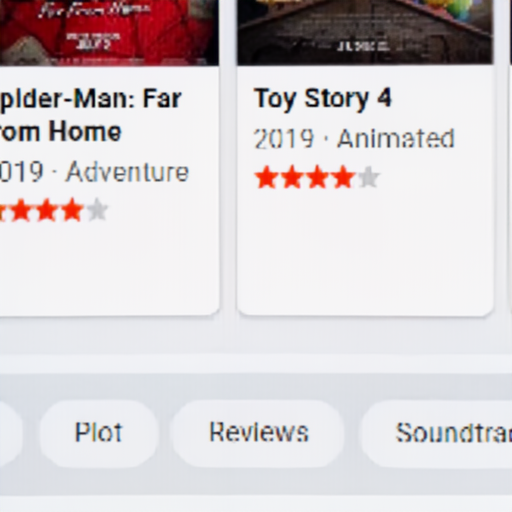
Task: Click the gray star under Spider-Man rating
Action: coord(97,210)
